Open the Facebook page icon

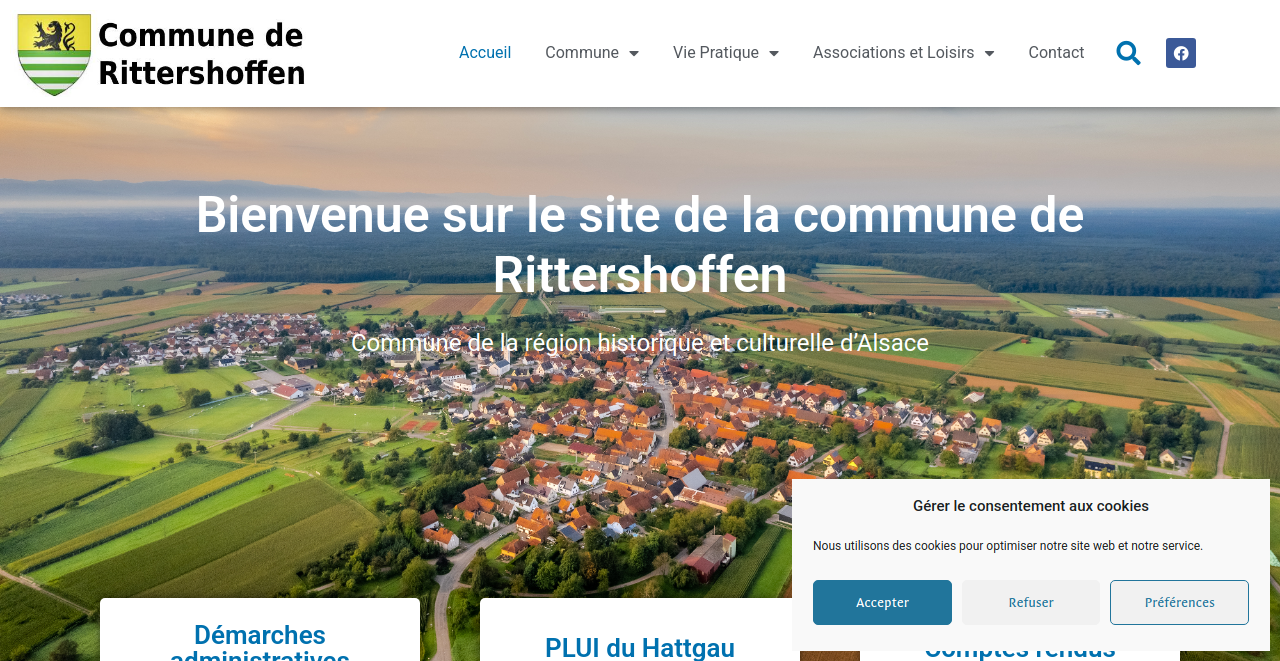pyautogui.click(x=1181, y=53)
